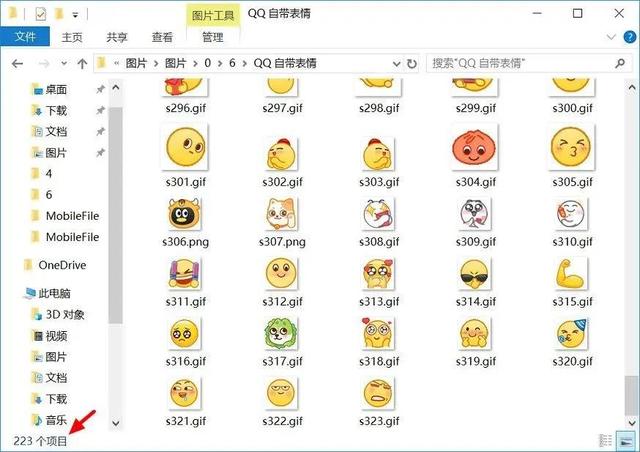Open pinned 下载 in quick access
The height and width of the screenshot is (452, 640).
56,111
